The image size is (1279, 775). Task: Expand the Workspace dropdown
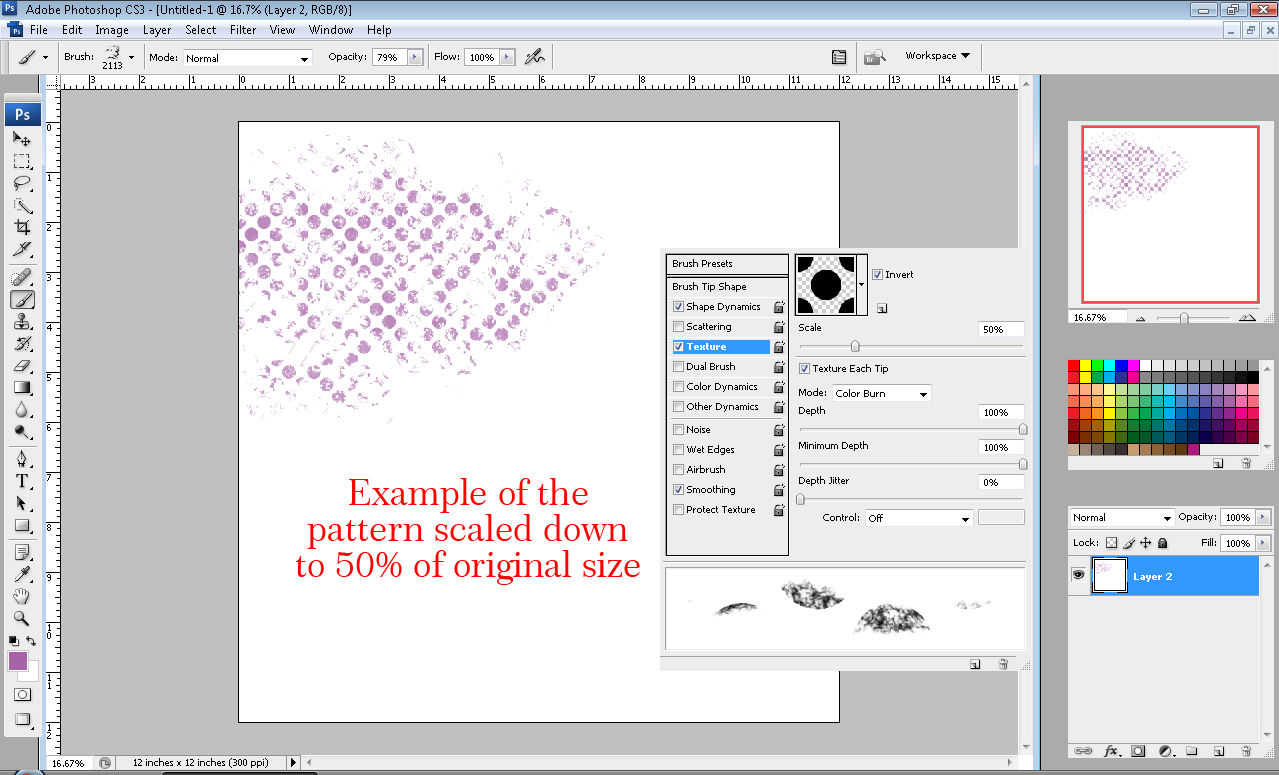[937, 56]
